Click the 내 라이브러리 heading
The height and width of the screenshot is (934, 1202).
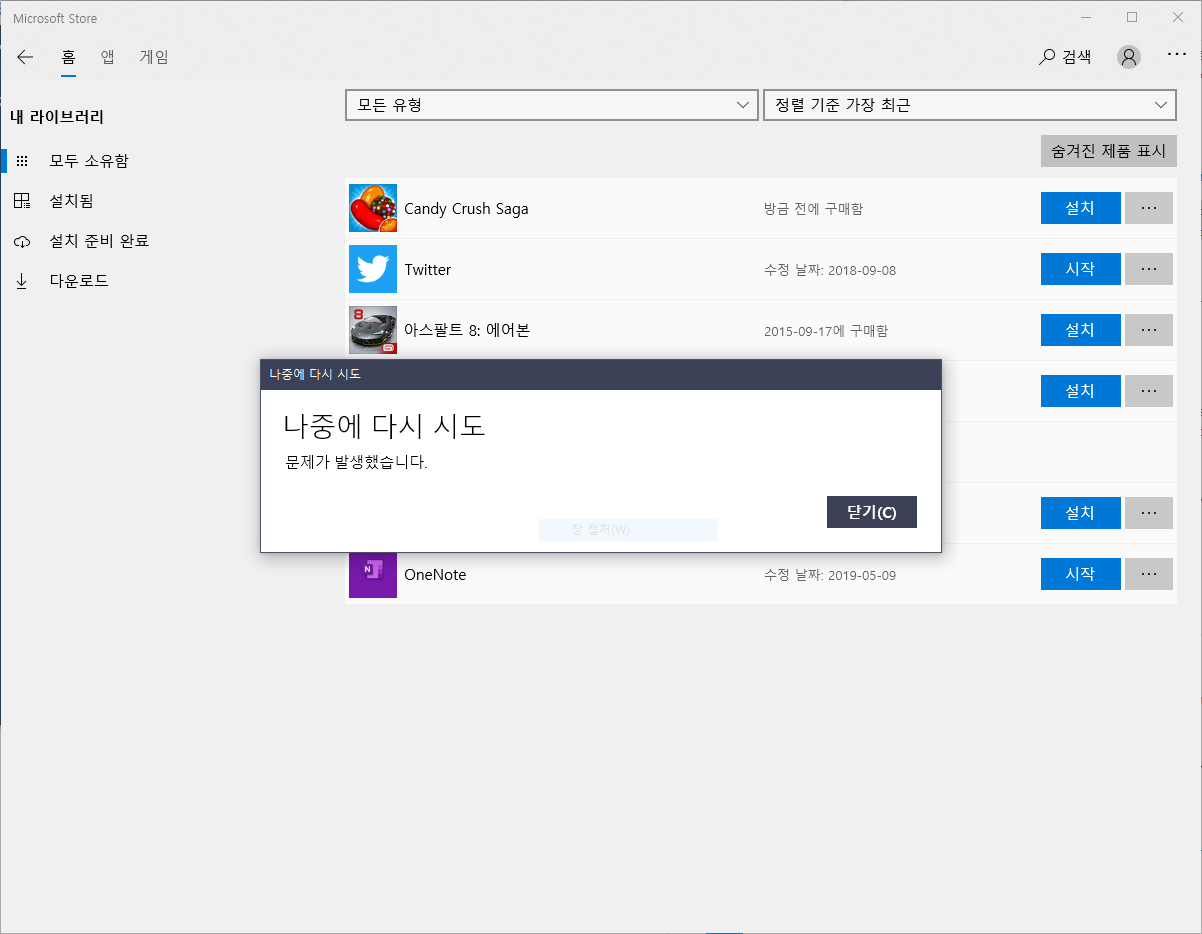pos(57,117)
